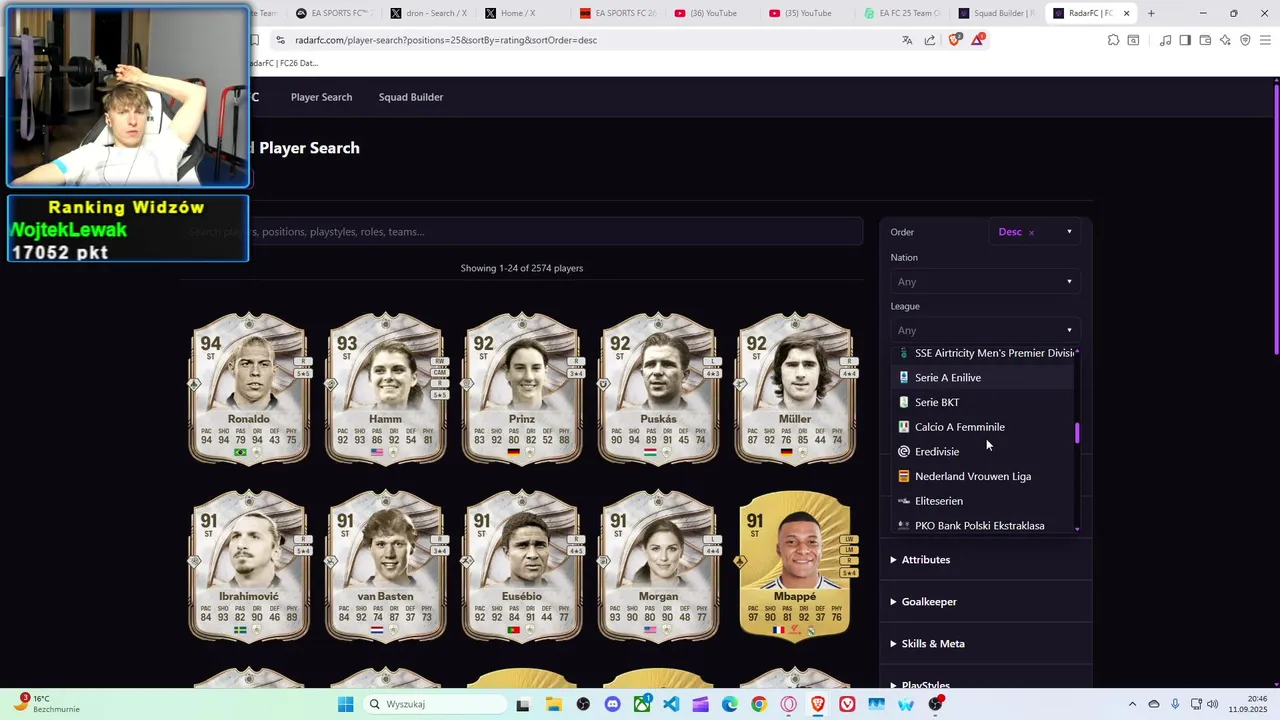View site information icon in address bar
Screen dimensions: 1280x720
pos(280,40)
